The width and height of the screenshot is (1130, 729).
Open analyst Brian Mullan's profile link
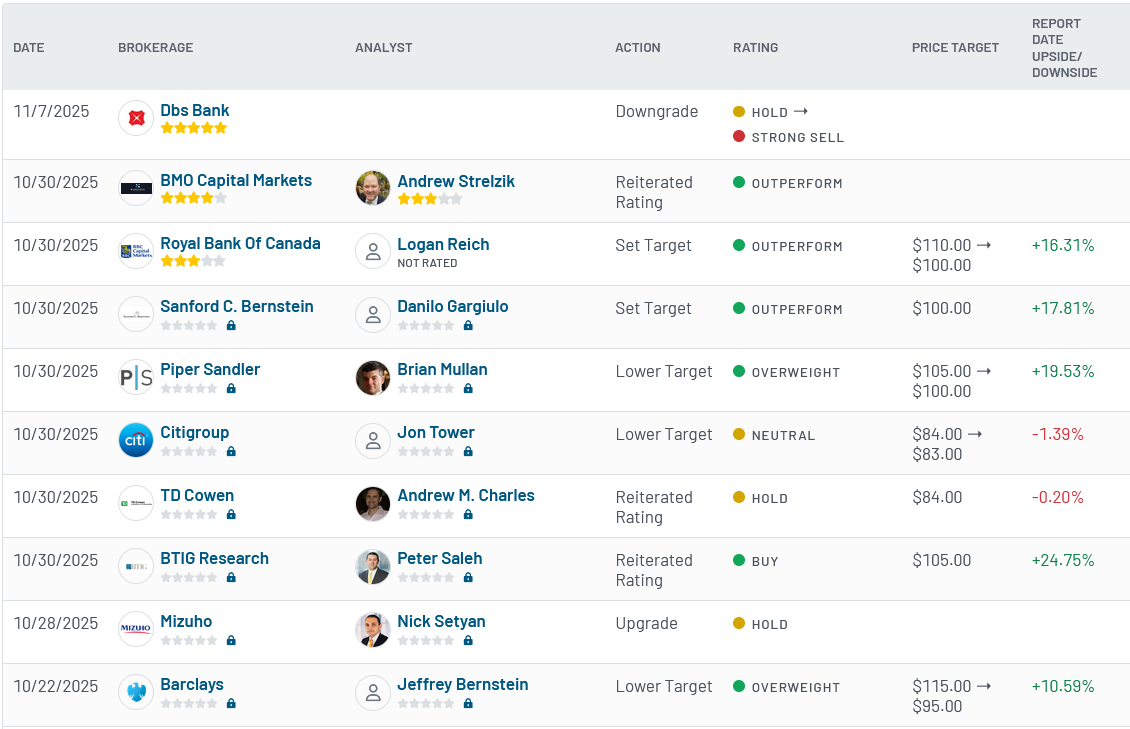point(442,370)
